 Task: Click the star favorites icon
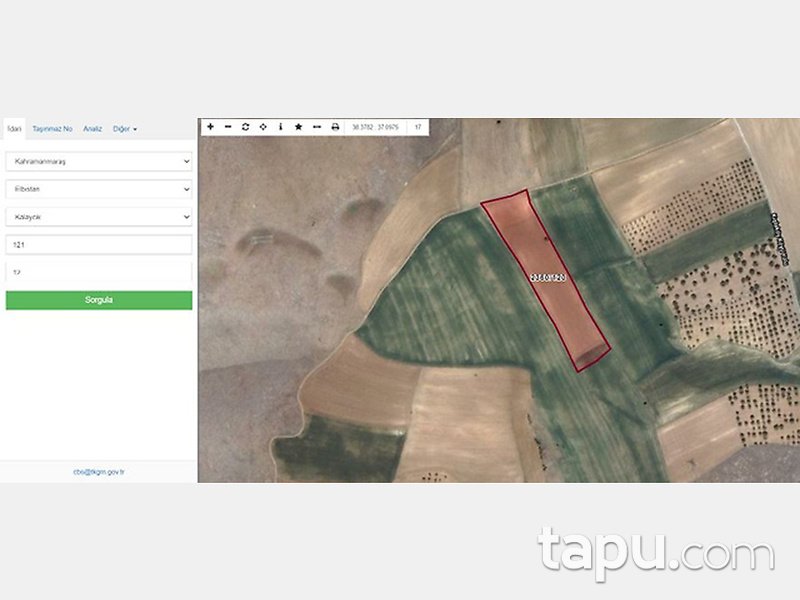pos(298,127)
